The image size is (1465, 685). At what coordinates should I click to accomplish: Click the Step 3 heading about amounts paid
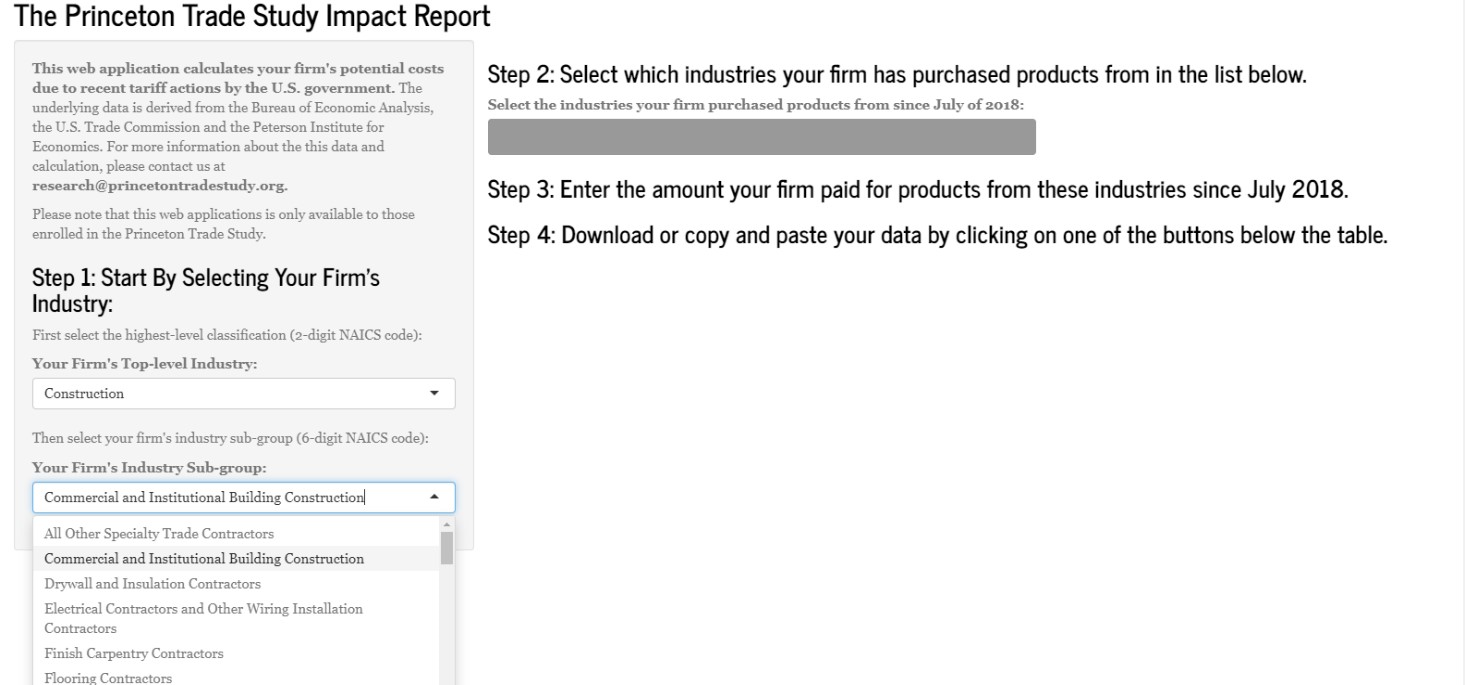[x=917, y=190]
